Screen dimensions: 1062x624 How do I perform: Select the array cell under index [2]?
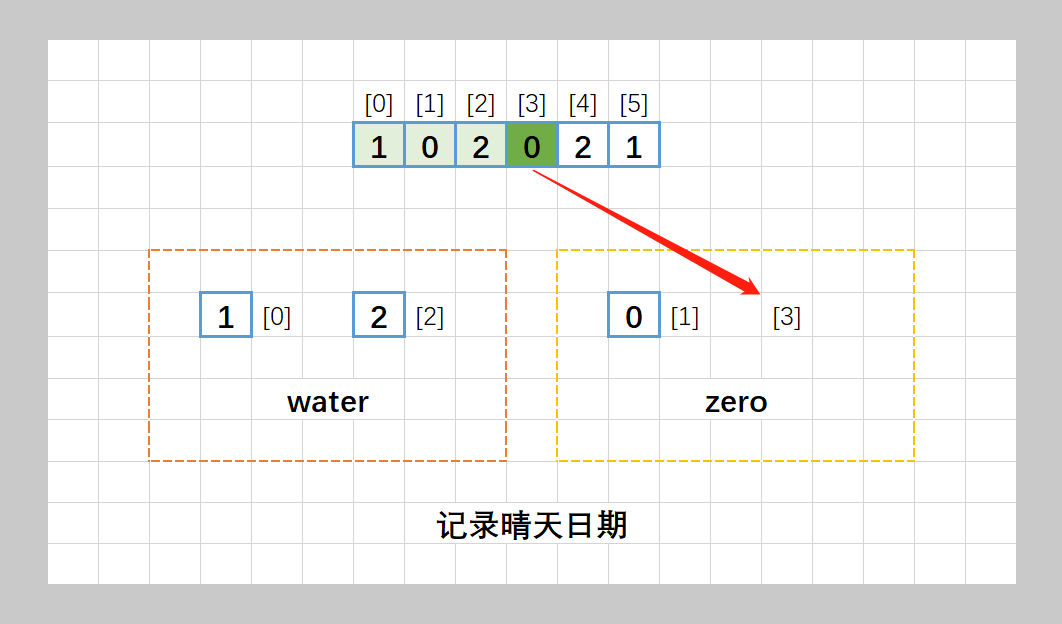click(x=480, y=146)
